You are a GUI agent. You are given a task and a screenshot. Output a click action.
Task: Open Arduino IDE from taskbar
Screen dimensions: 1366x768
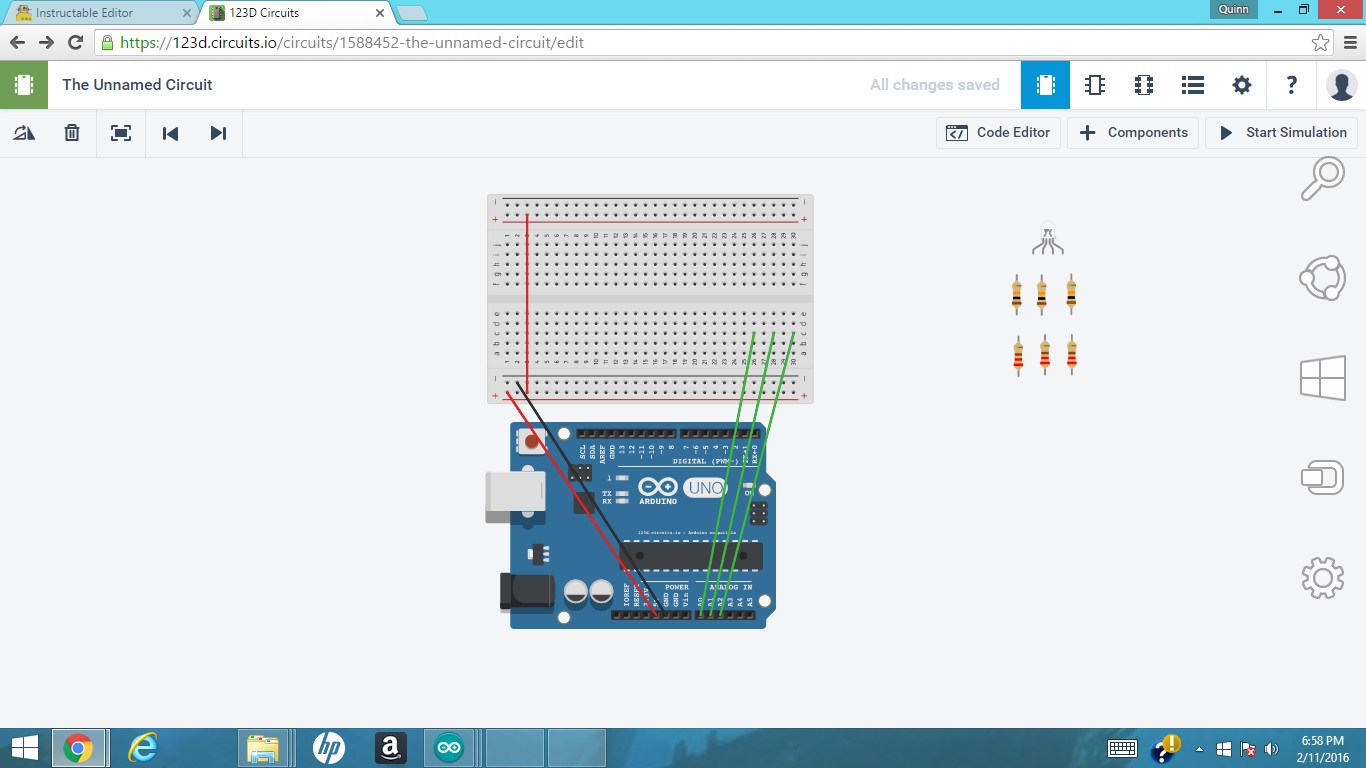pos(449,748)
